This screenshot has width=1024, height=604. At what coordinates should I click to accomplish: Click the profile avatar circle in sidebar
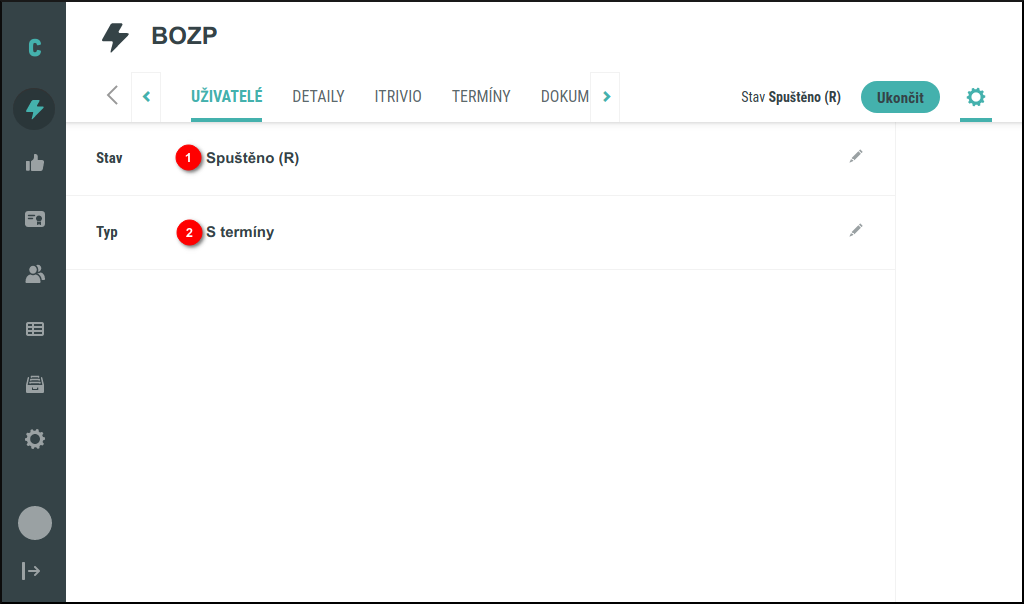click(34, 523)
